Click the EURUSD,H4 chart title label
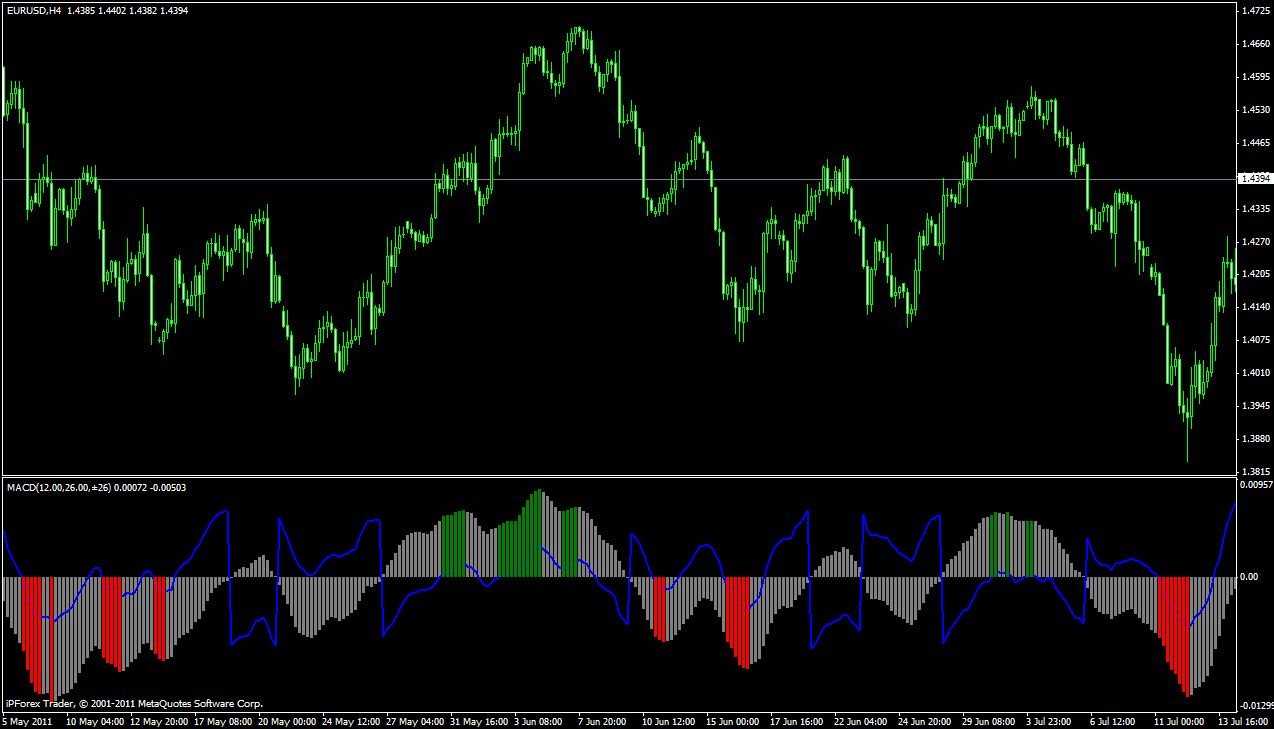The height and width of the screenshot is (729, 1274). click(x=33, y=10)
